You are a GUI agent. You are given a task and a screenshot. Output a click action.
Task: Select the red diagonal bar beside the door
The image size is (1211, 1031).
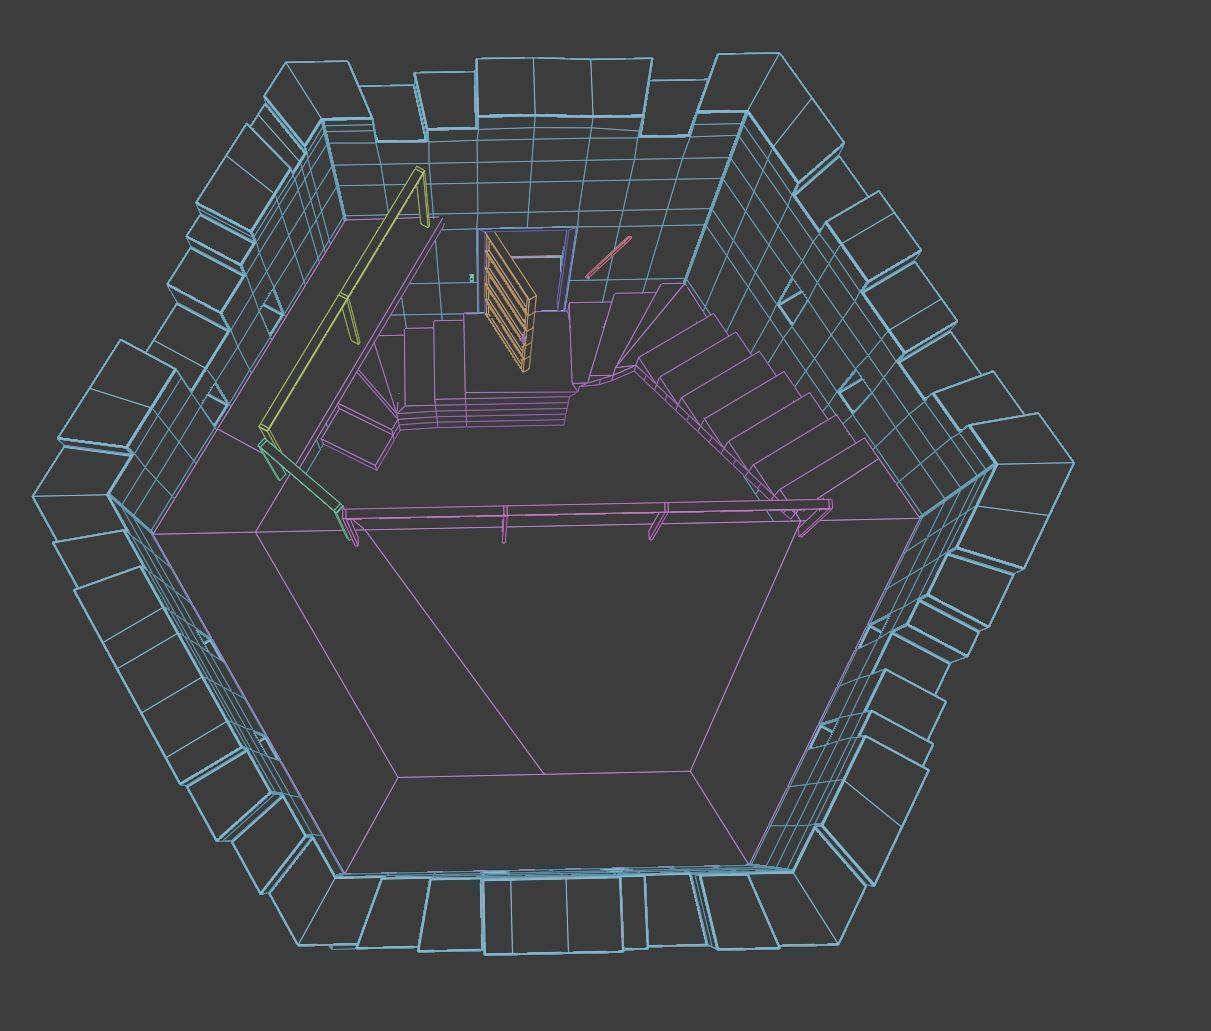click(x=608, y=257)
